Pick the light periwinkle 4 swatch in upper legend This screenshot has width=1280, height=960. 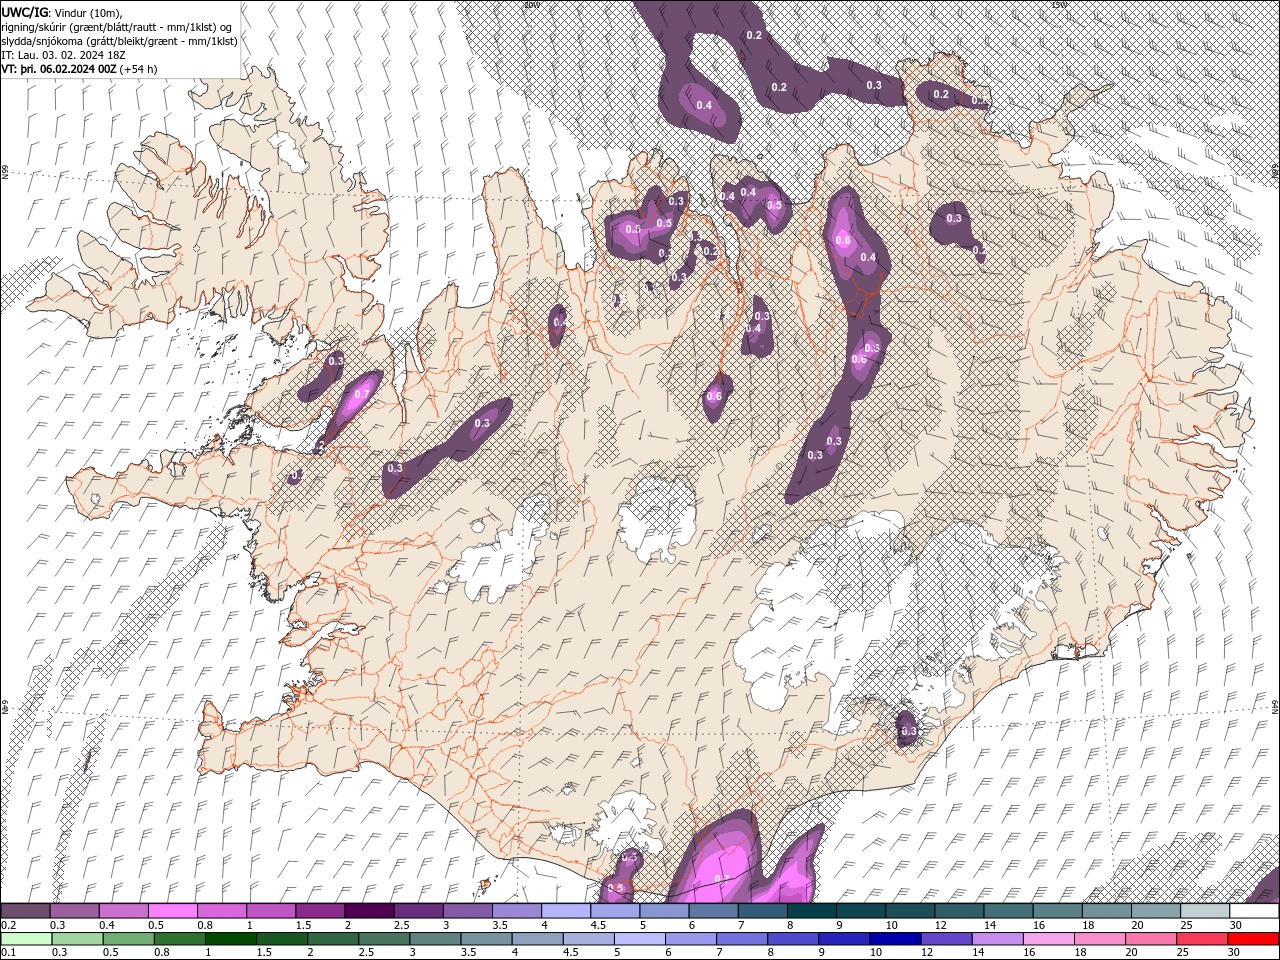[566, 911]
